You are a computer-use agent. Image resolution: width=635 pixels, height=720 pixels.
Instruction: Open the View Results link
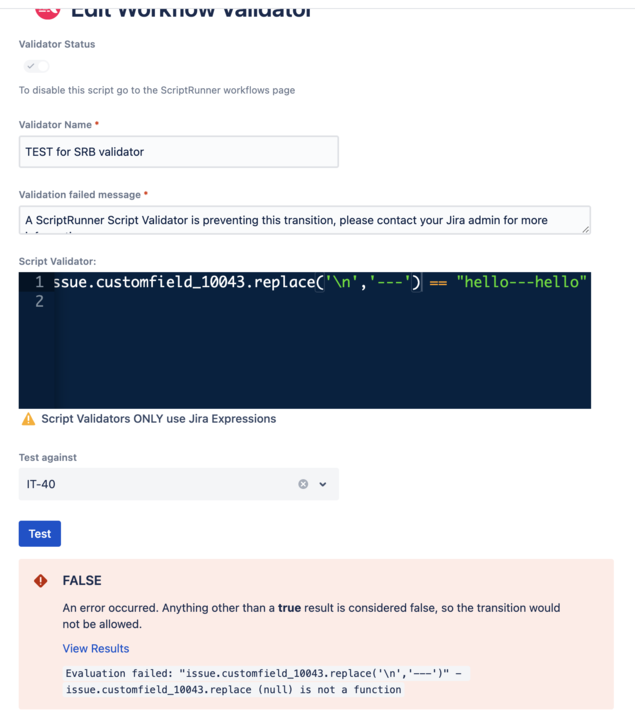[96, 648]
